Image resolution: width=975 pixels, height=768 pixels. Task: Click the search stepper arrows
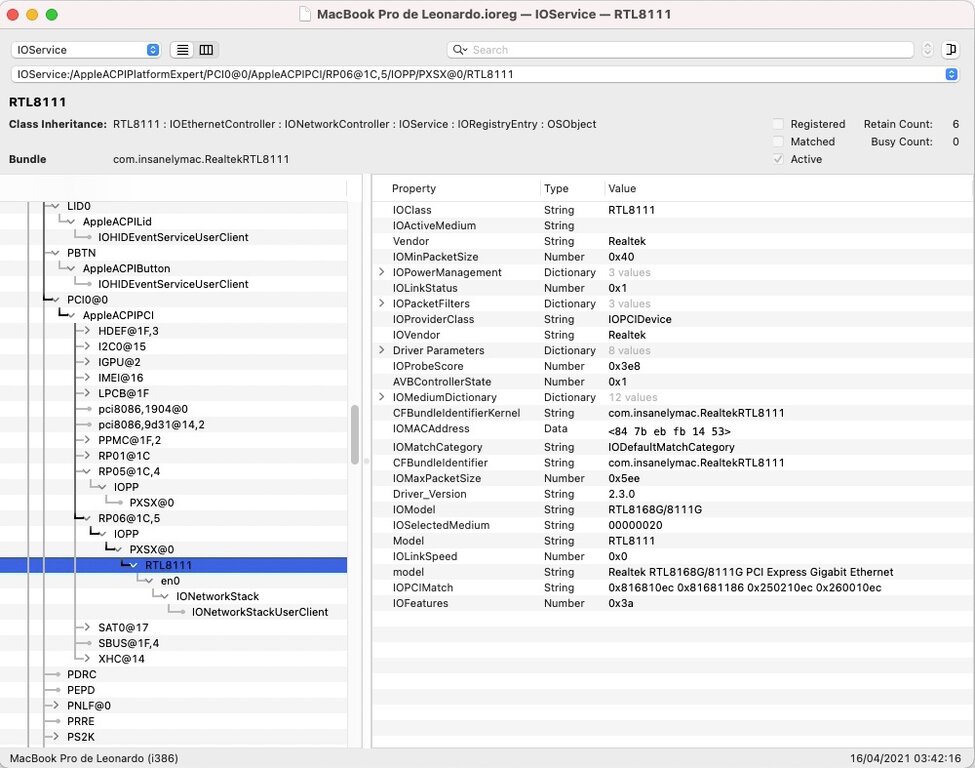[x=927, y=50]
